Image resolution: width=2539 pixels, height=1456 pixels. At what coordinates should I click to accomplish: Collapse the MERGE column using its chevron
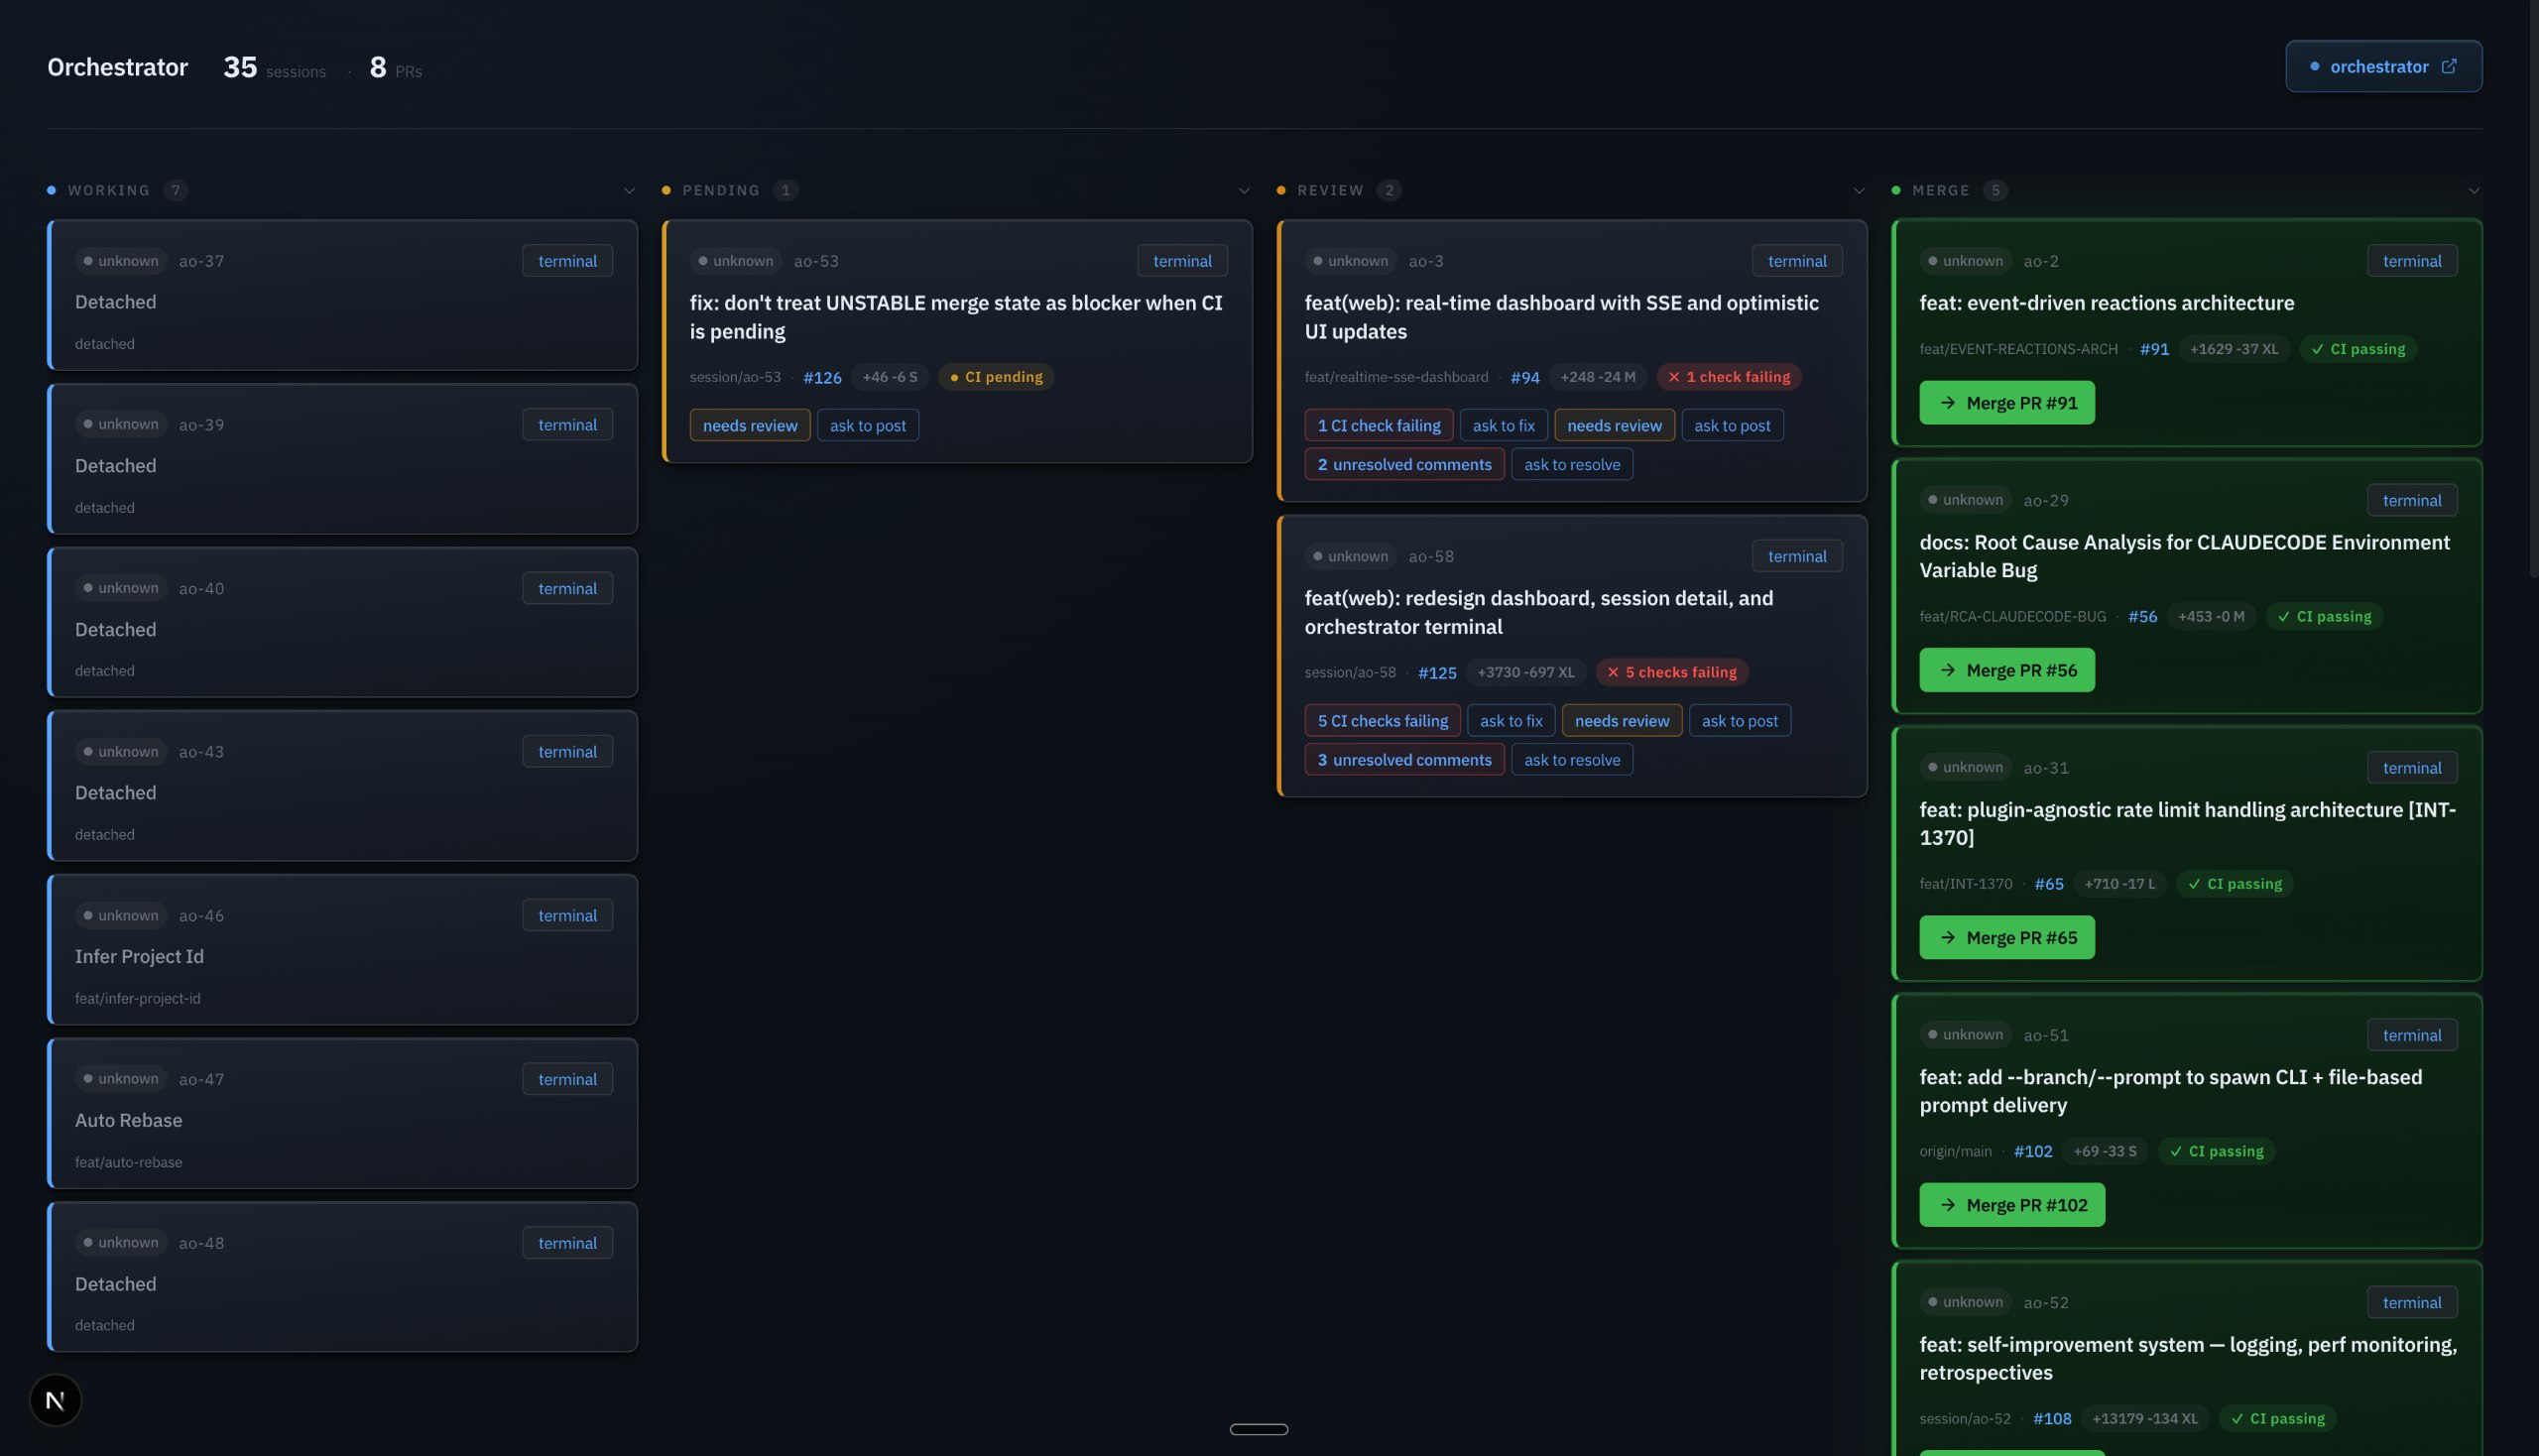tap(2474, 190)
